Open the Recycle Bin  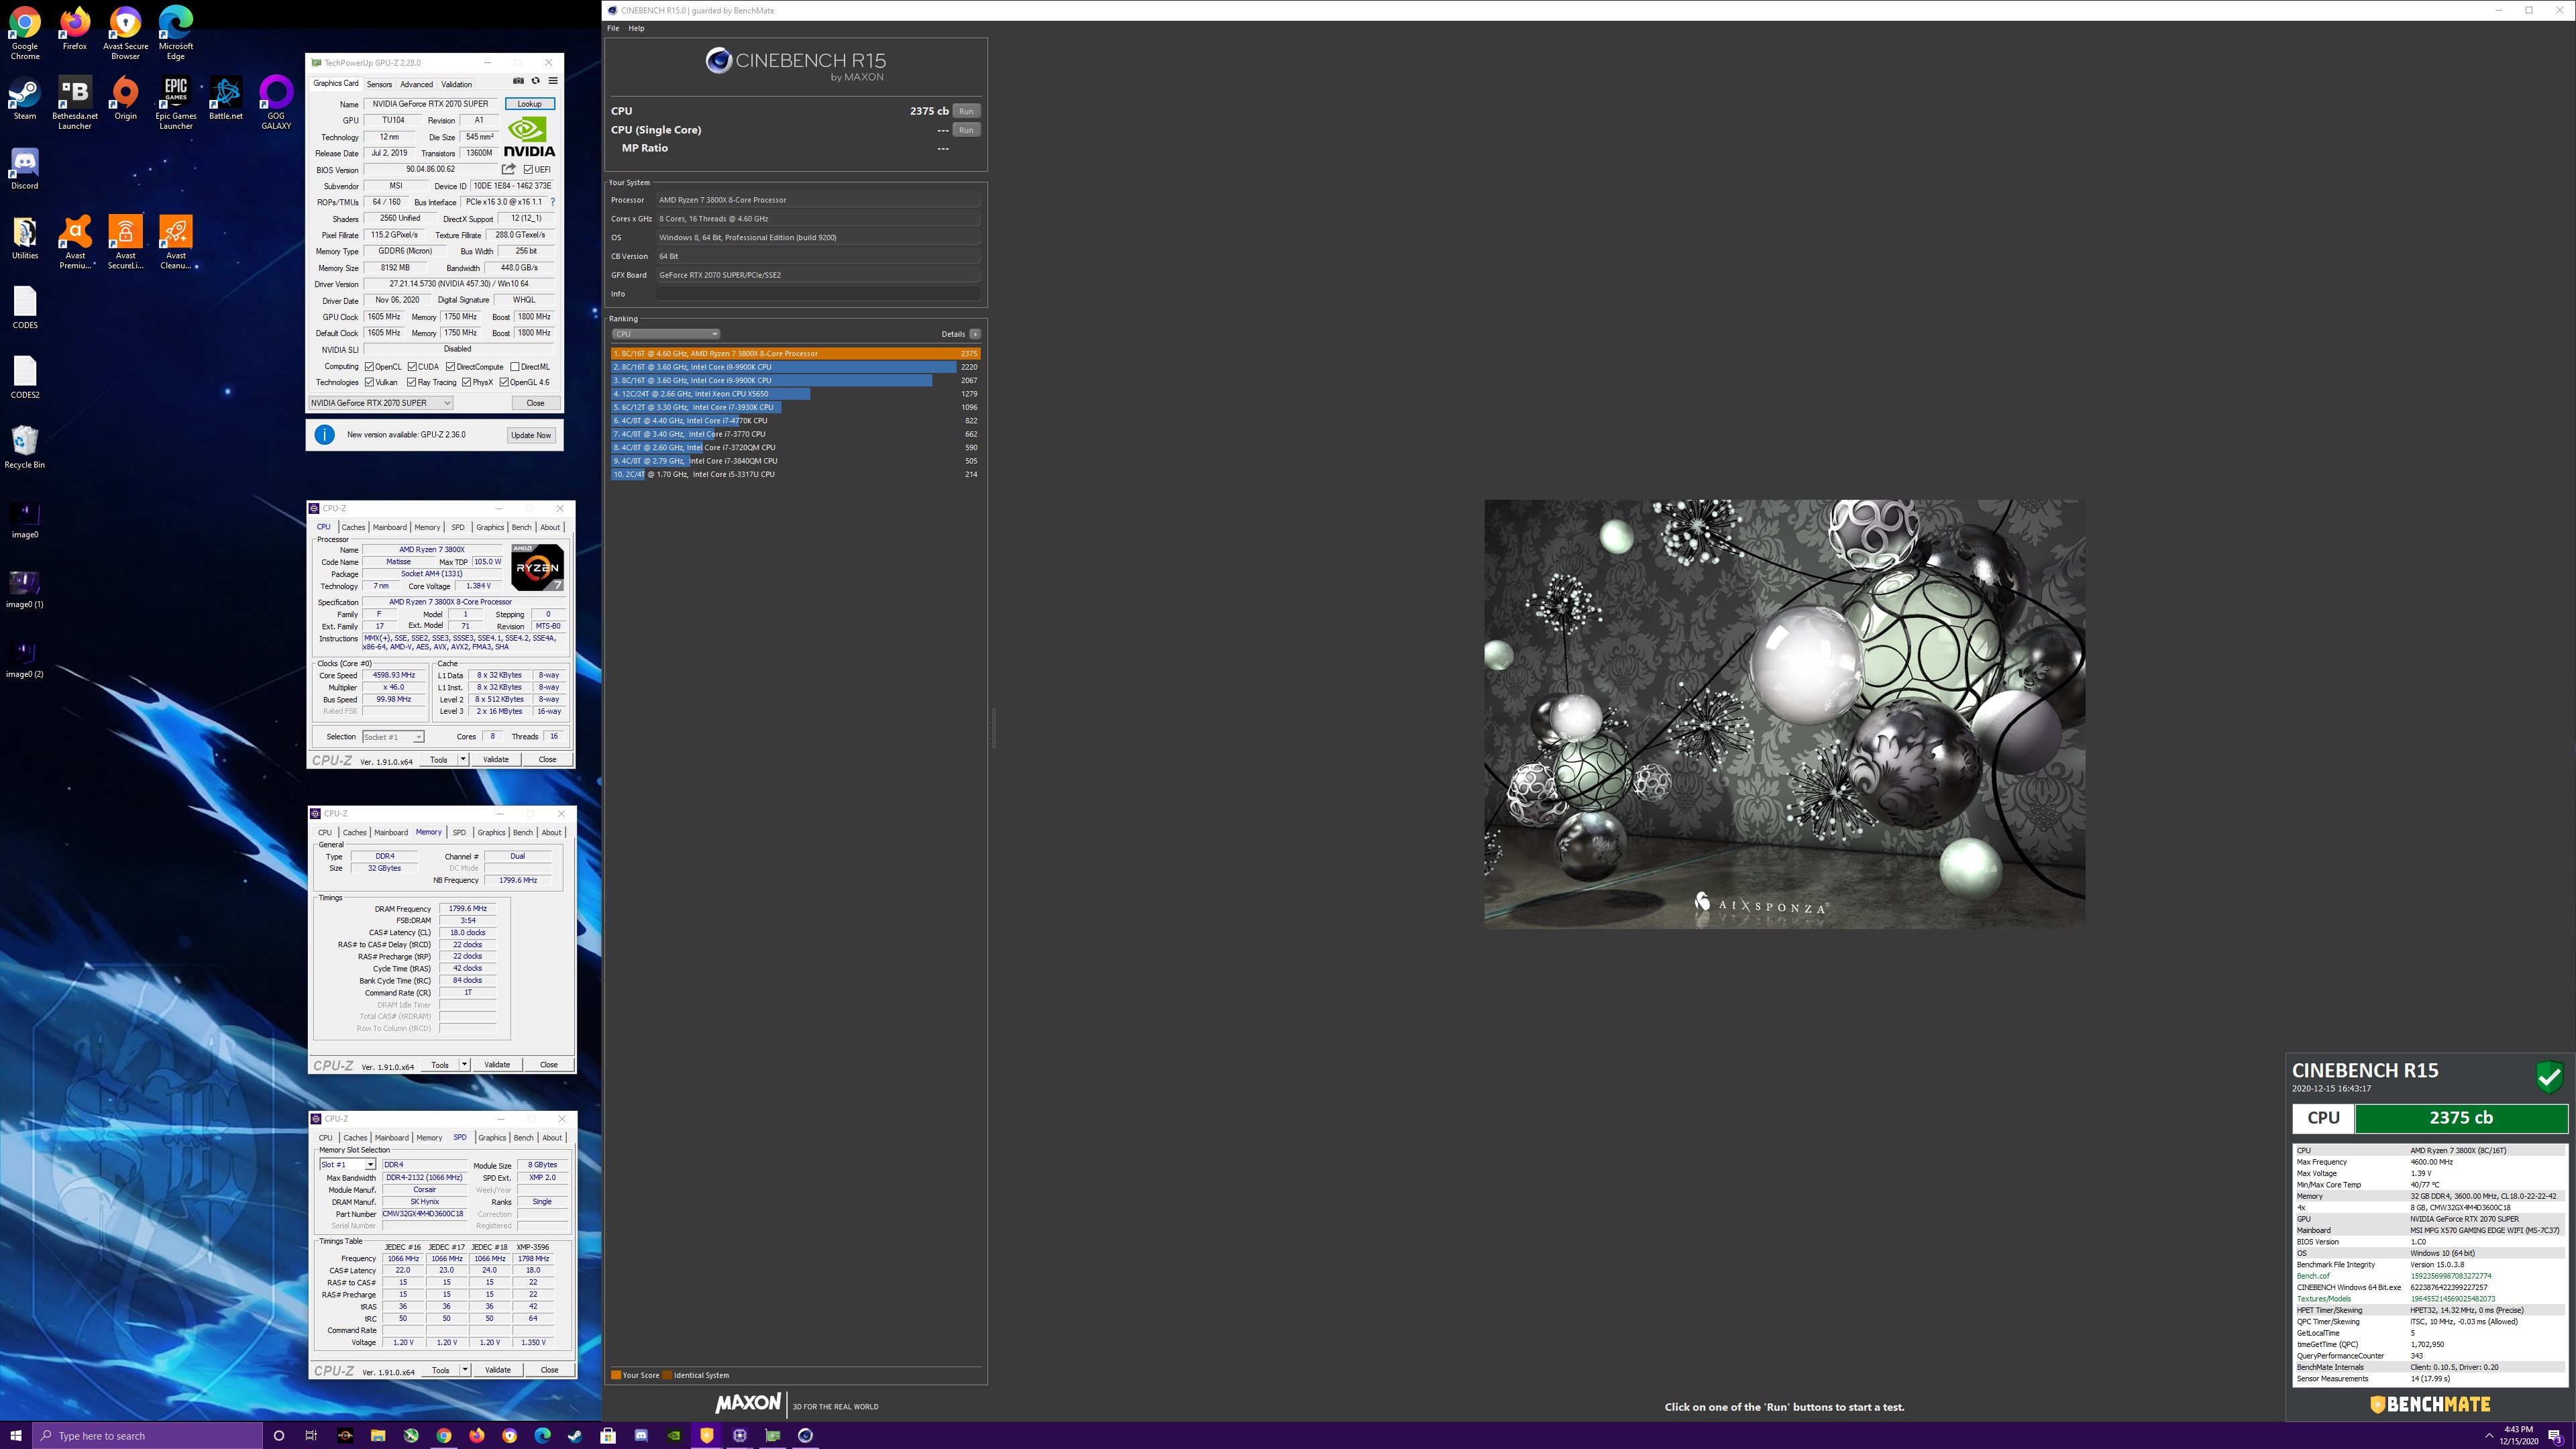(x=25, y=447)
